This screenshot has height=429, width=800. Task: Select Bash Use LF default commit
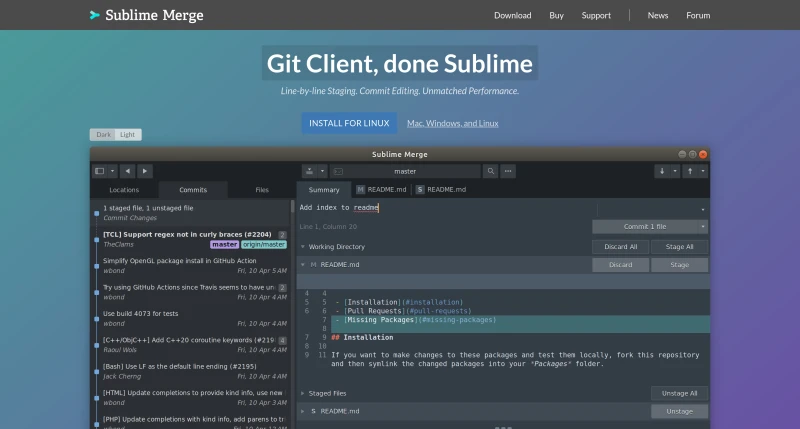[191, 371]
